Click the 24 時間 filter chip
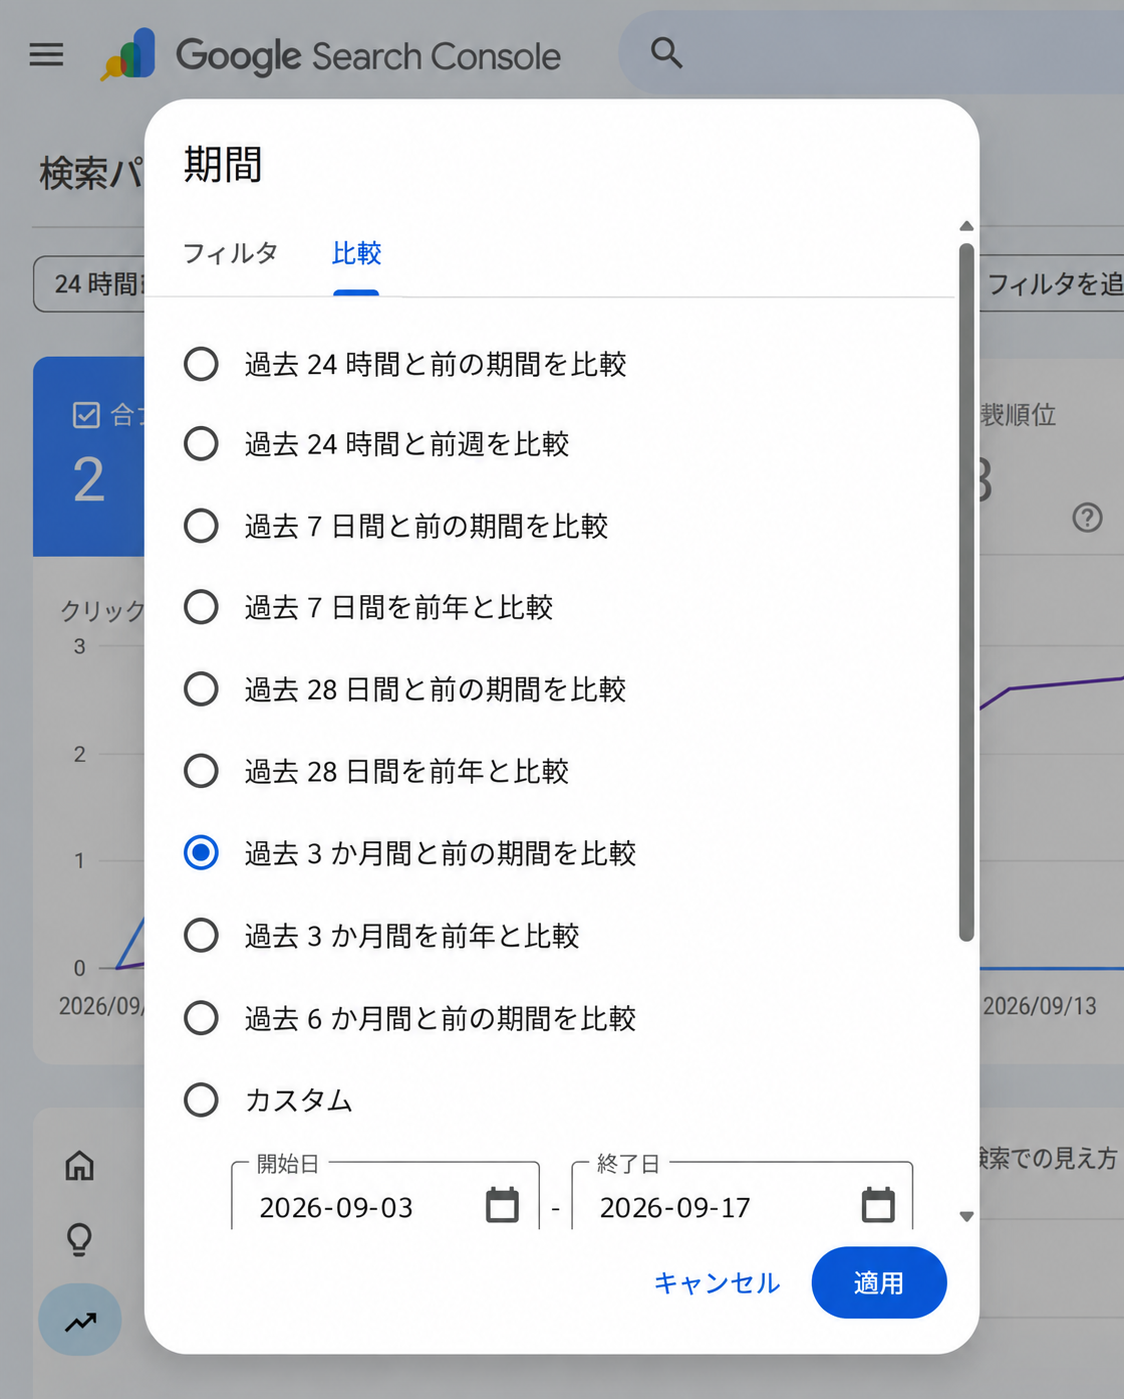Image resolution: width=1124 pixels, height=1399 pixels. tap(89, 284)
